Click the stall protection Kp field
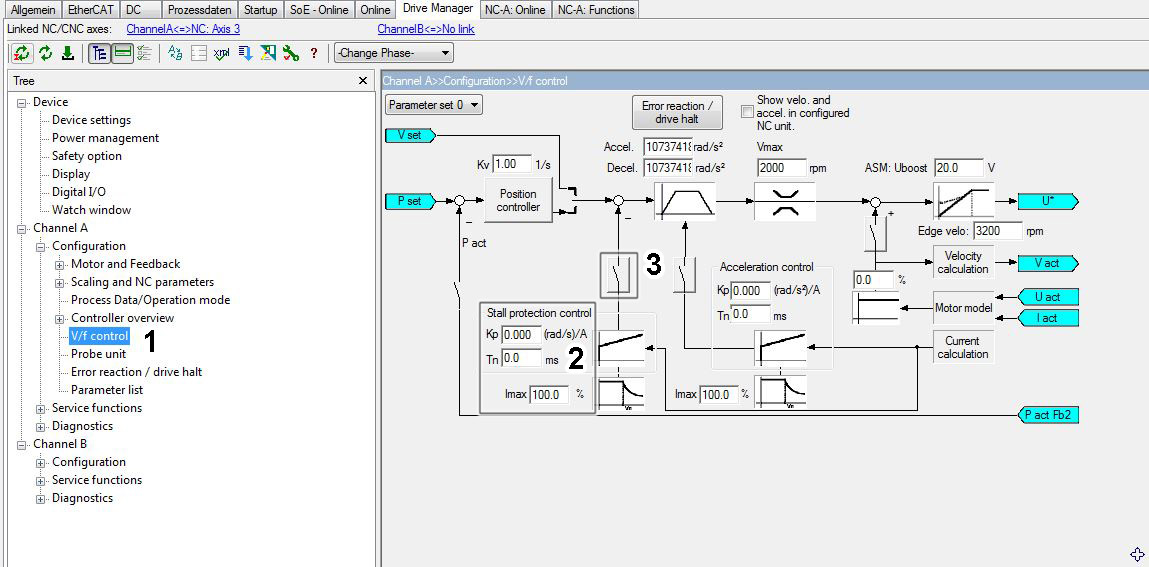 tap(521, 334)
